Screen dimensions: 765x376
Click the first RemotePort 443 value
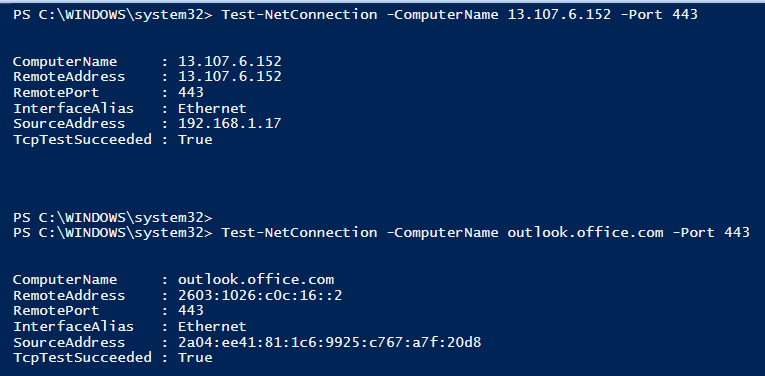click(x=191, y=92)
